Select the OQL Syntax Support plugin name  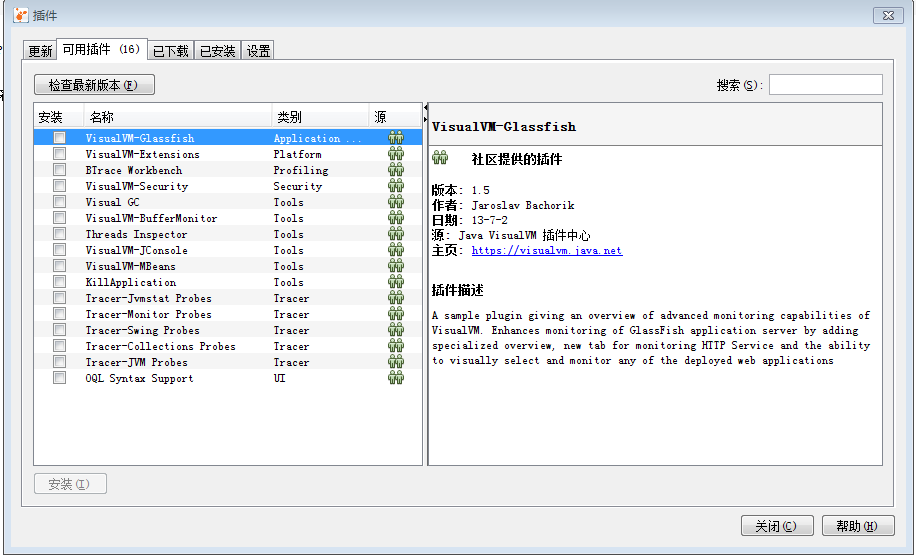(x=139, y=378)
